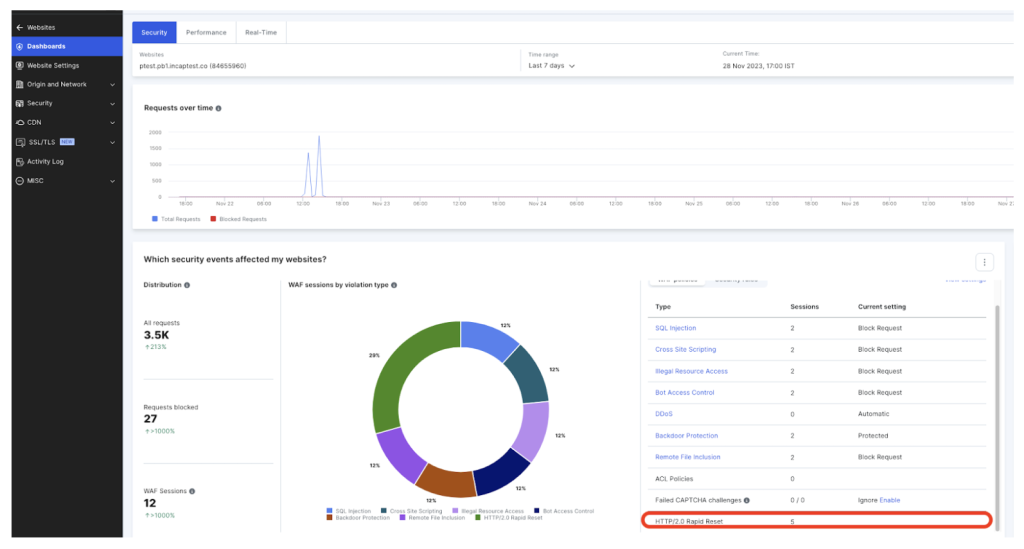Toggle SQL Injection legend under donut chart
The width and height of the screenshot is (1024, 549).
pyautogui.click(x=351, y=511)
